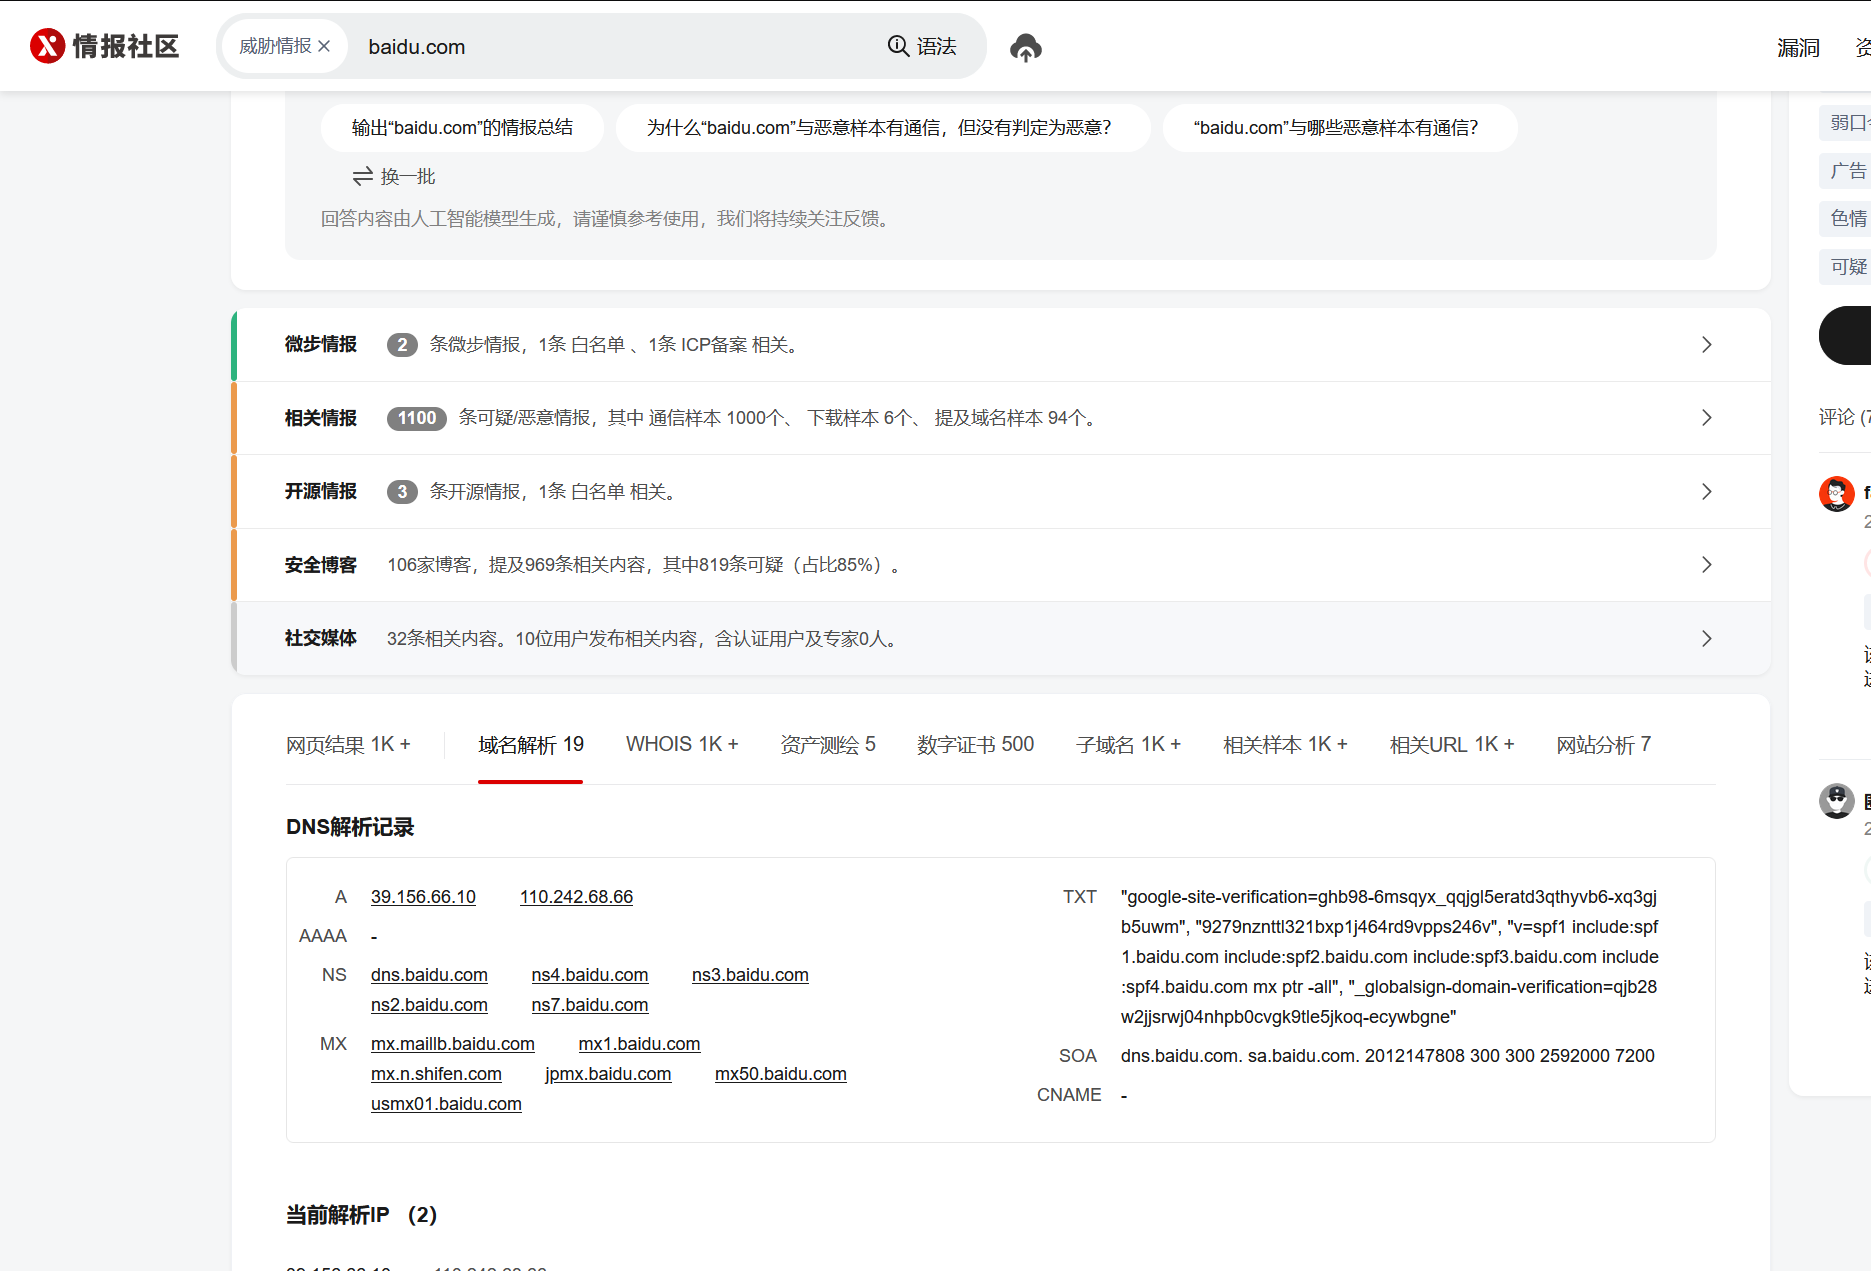Open the ns2.baidu.com NS link
The image size is (1871, 1271).
[429, 1005]
